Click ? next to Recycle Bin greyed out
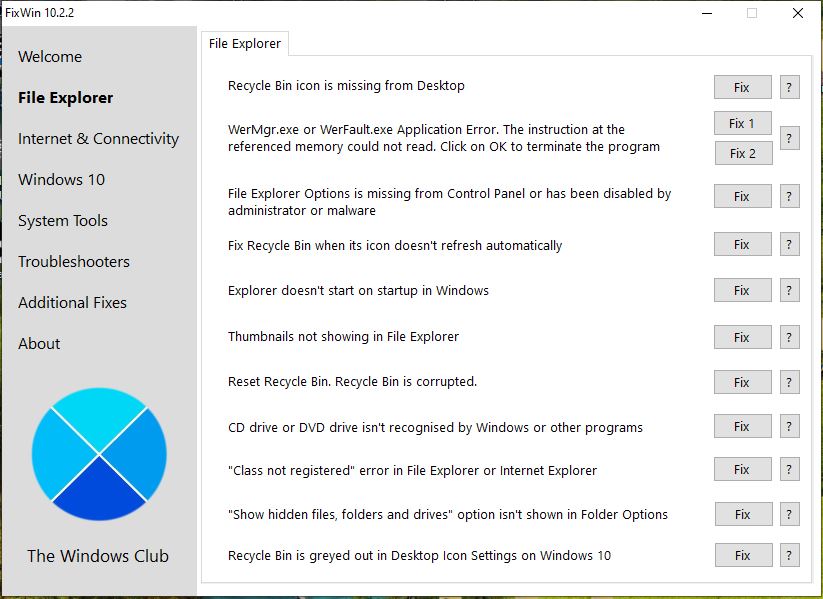Viewport: 823px width, 599px height. click(789, 555)
